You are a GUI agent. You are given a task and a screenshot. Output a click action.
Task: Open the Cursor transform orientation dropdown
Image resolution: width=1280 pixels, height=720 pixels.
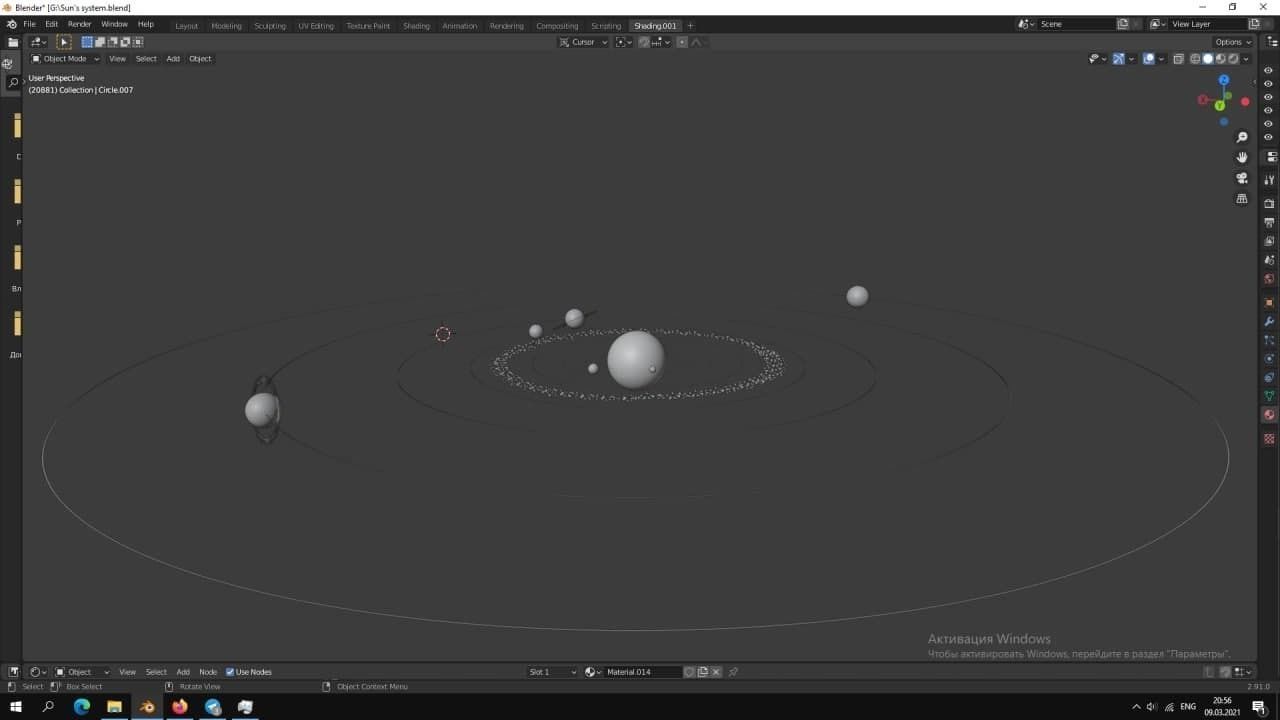(x=584, y=42)
